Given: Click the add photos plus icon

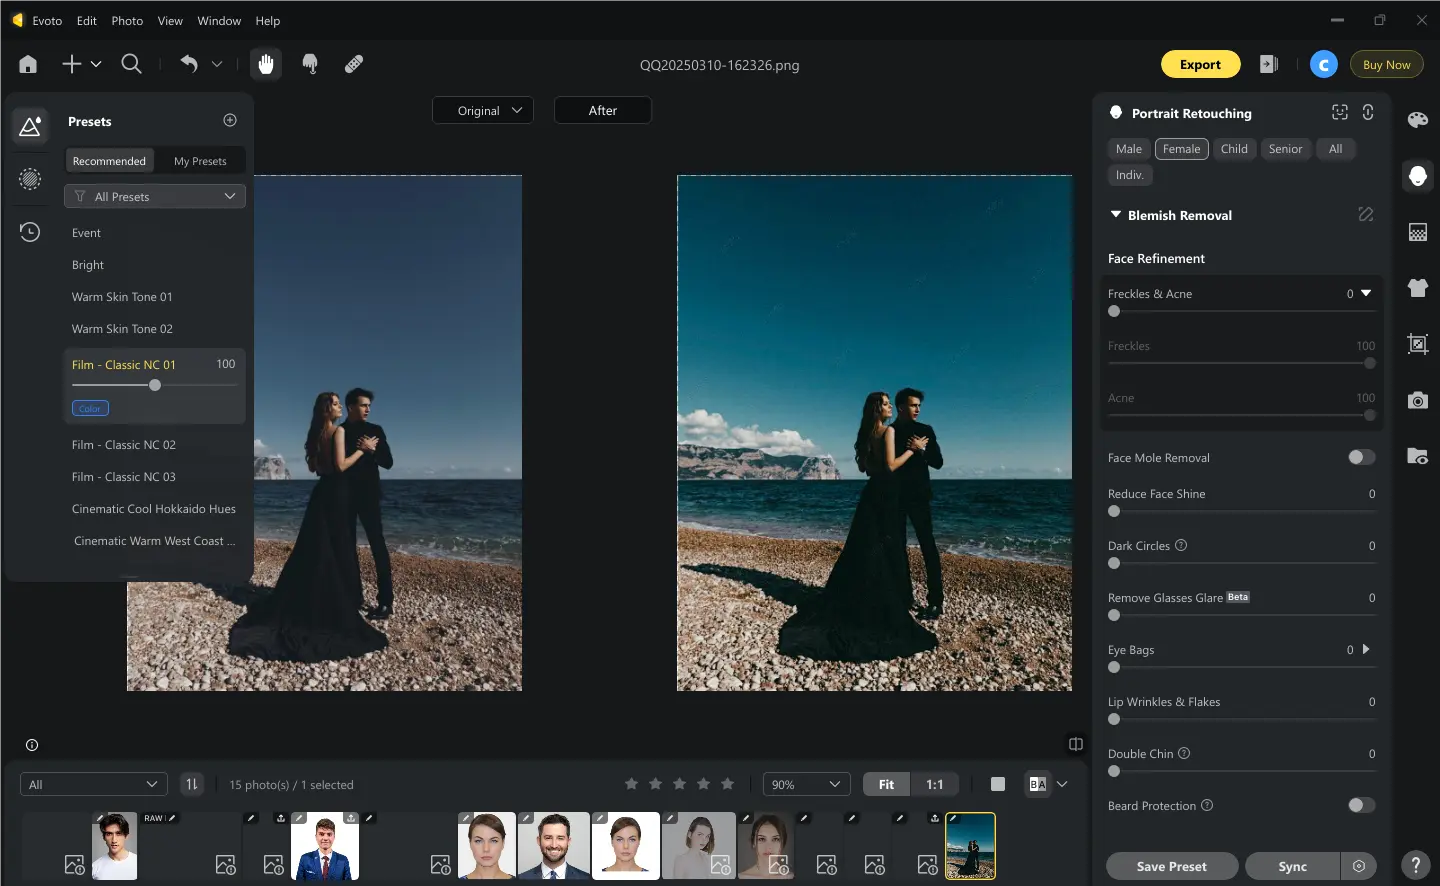Looking at the screenshot, I should tap(71, 64).
